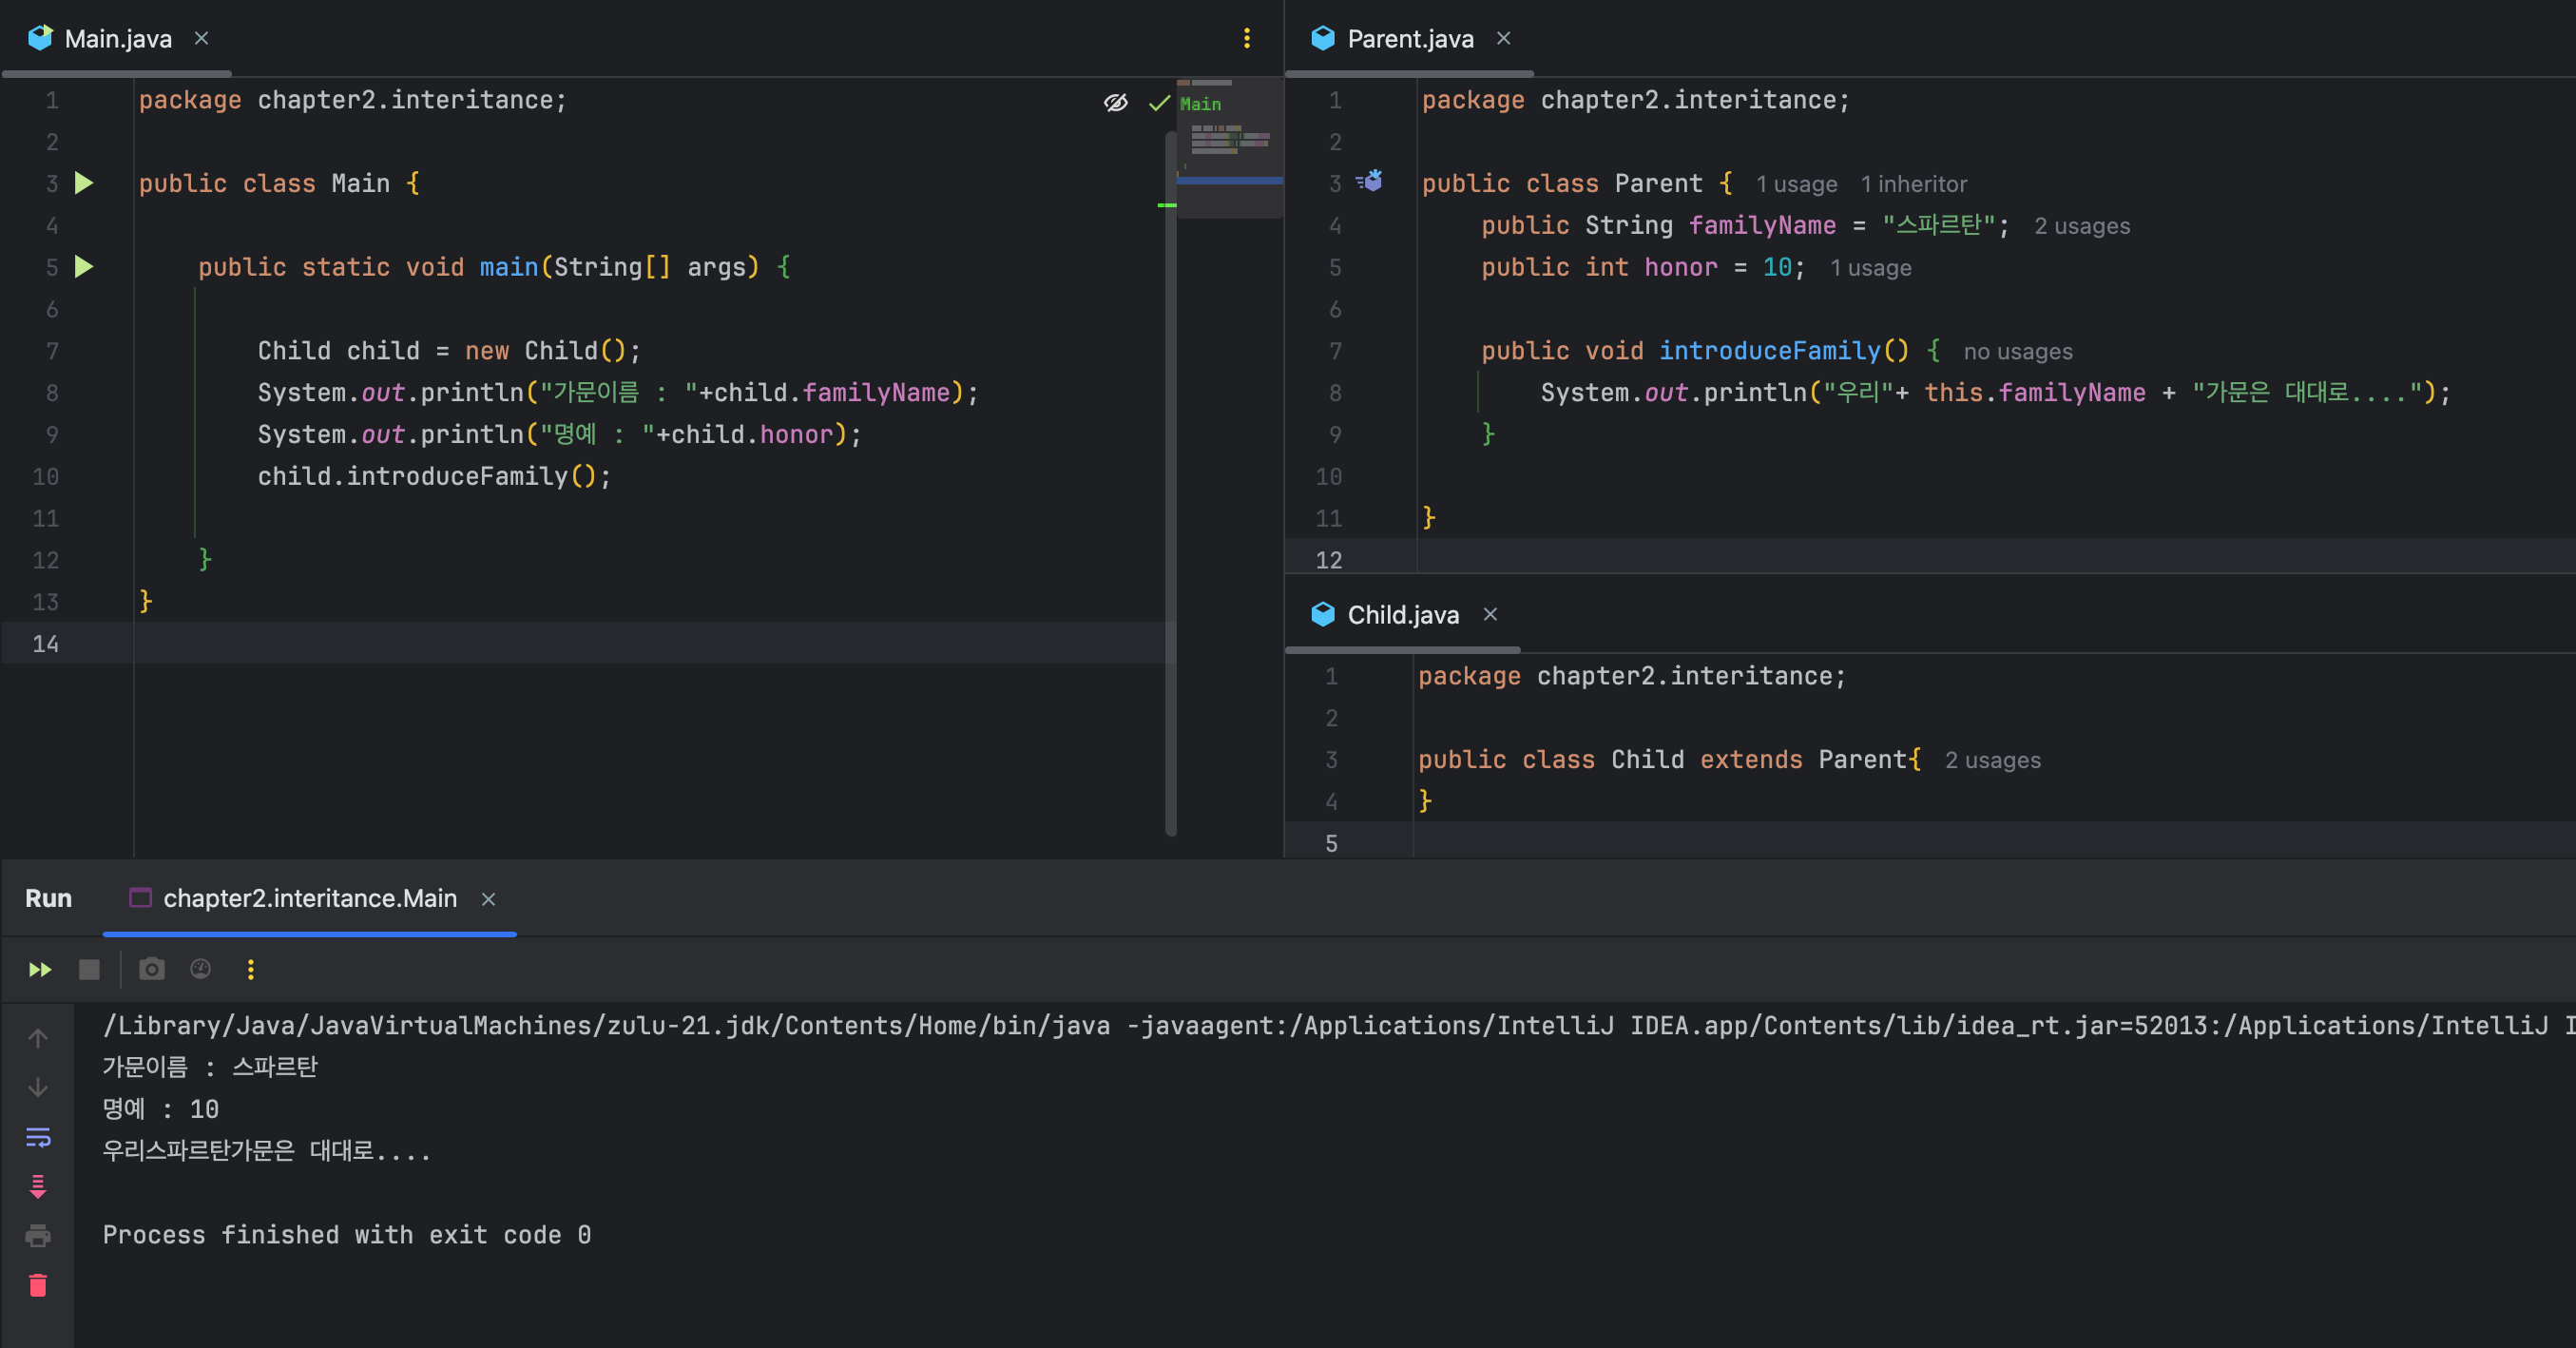Toggle soft-wrap in the Run console

(x=38, y=1137)
